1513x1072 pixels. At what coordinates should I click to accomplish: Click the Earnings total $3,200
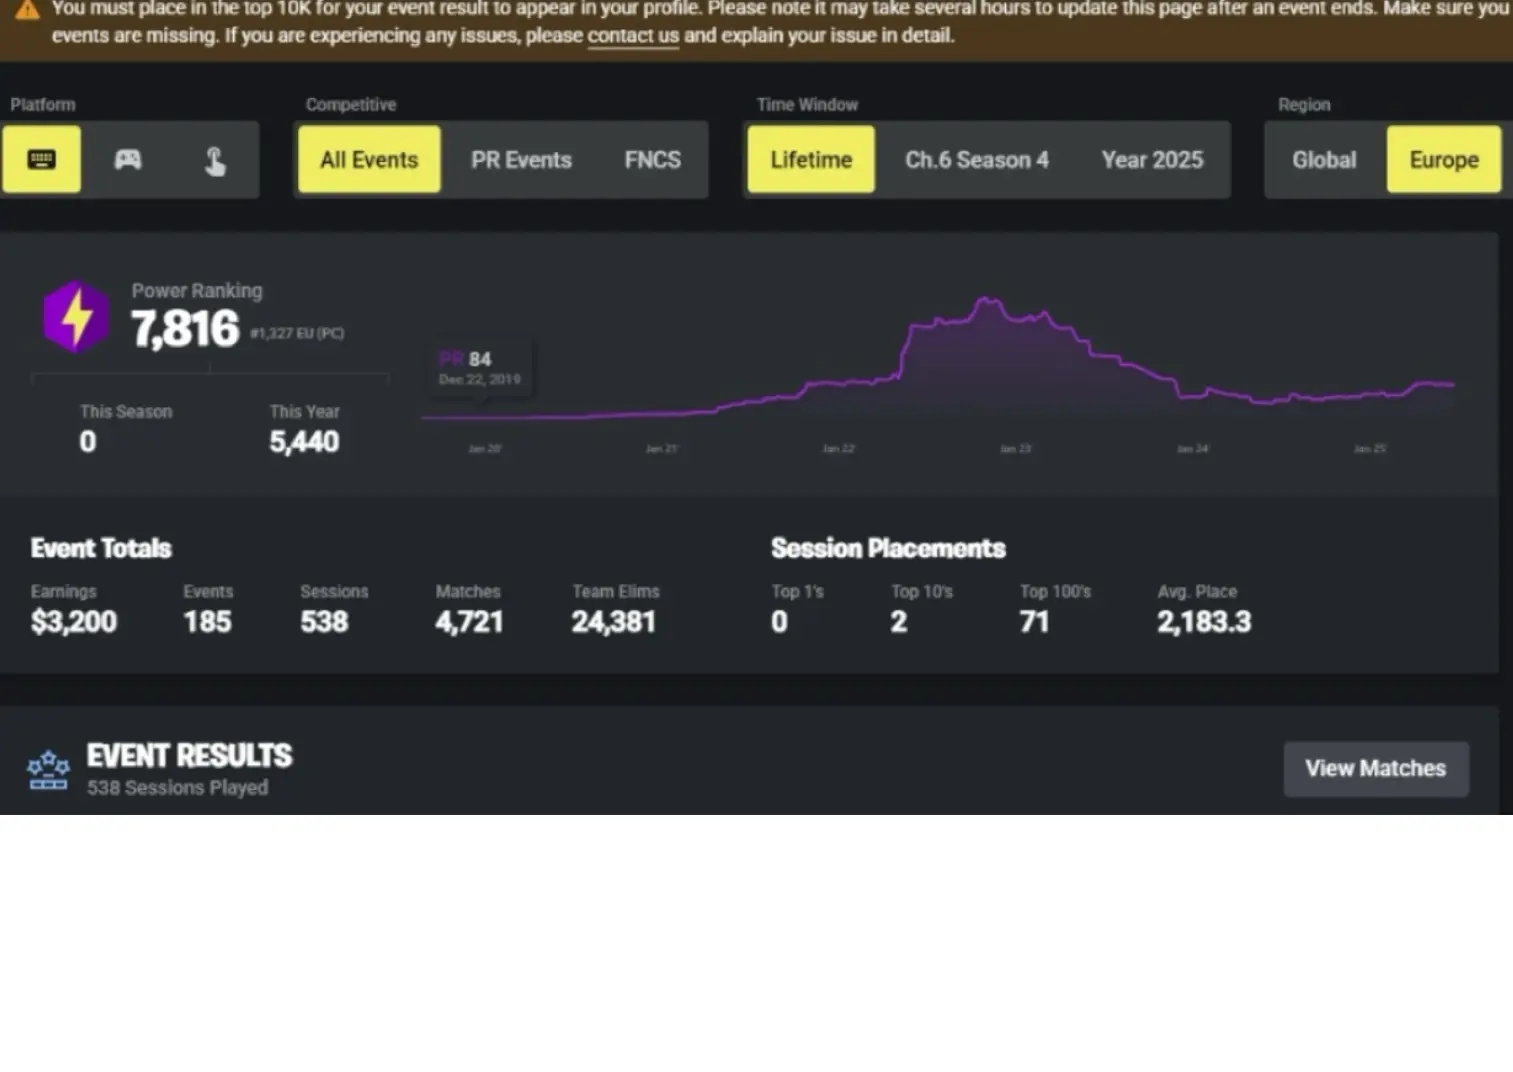(74, 622)
